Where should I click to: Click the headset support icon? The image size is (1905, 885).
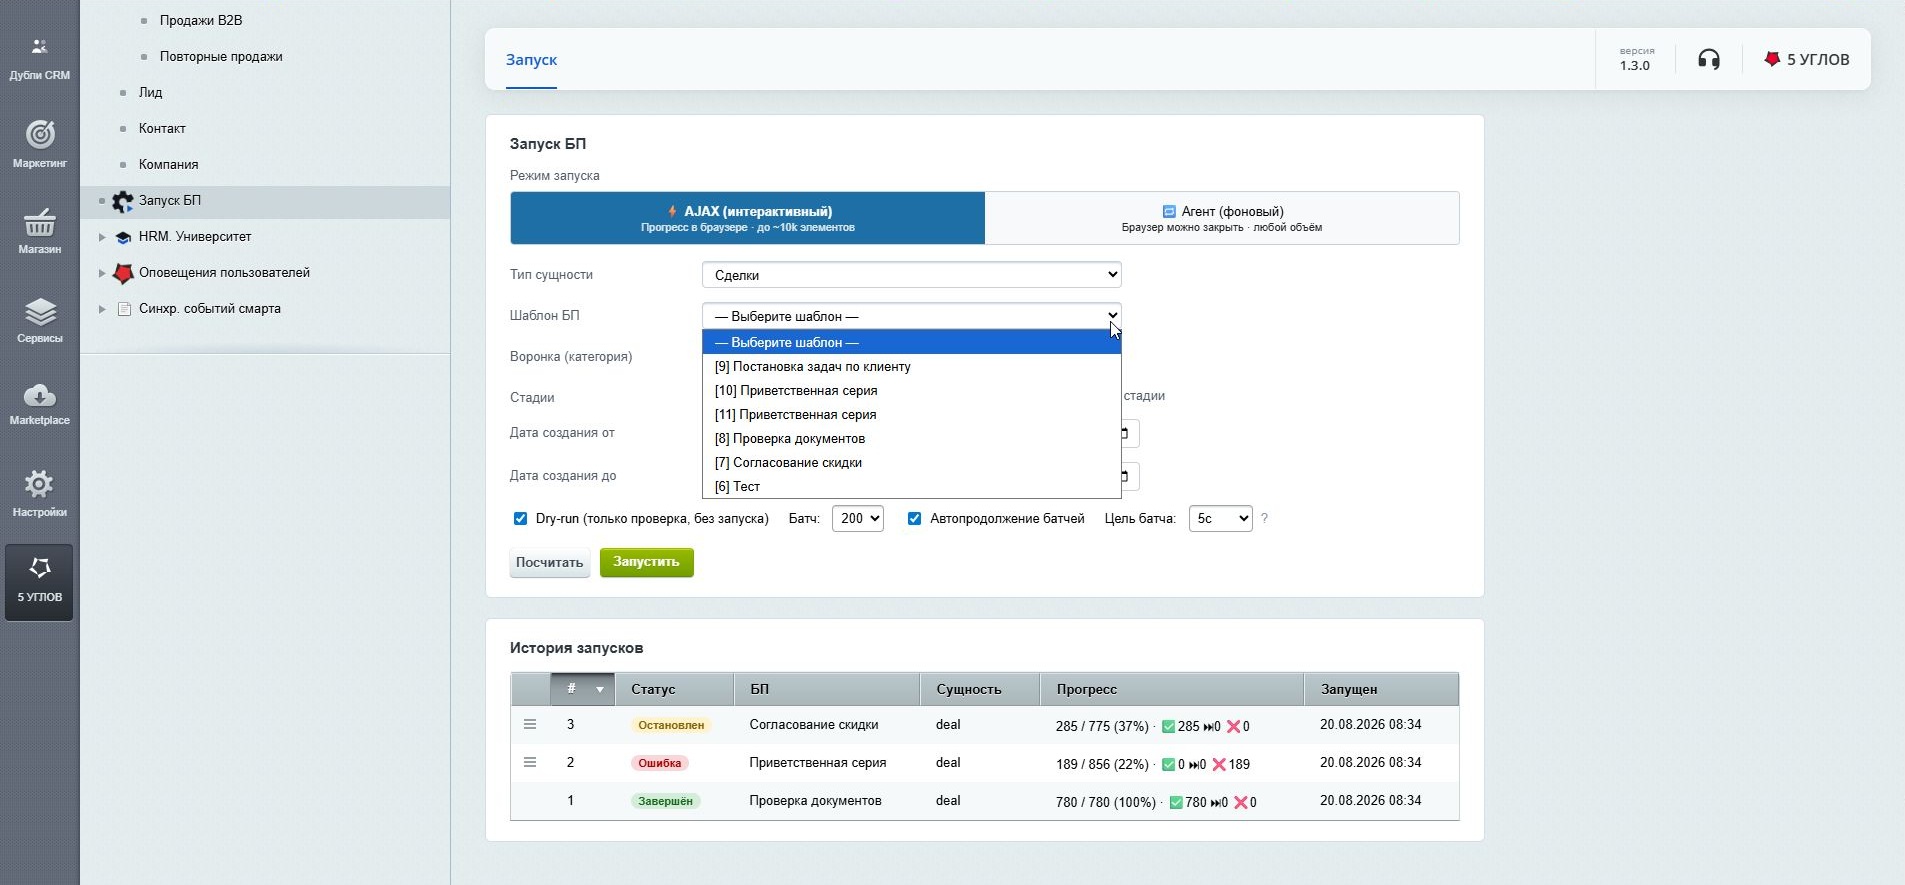1709,60
